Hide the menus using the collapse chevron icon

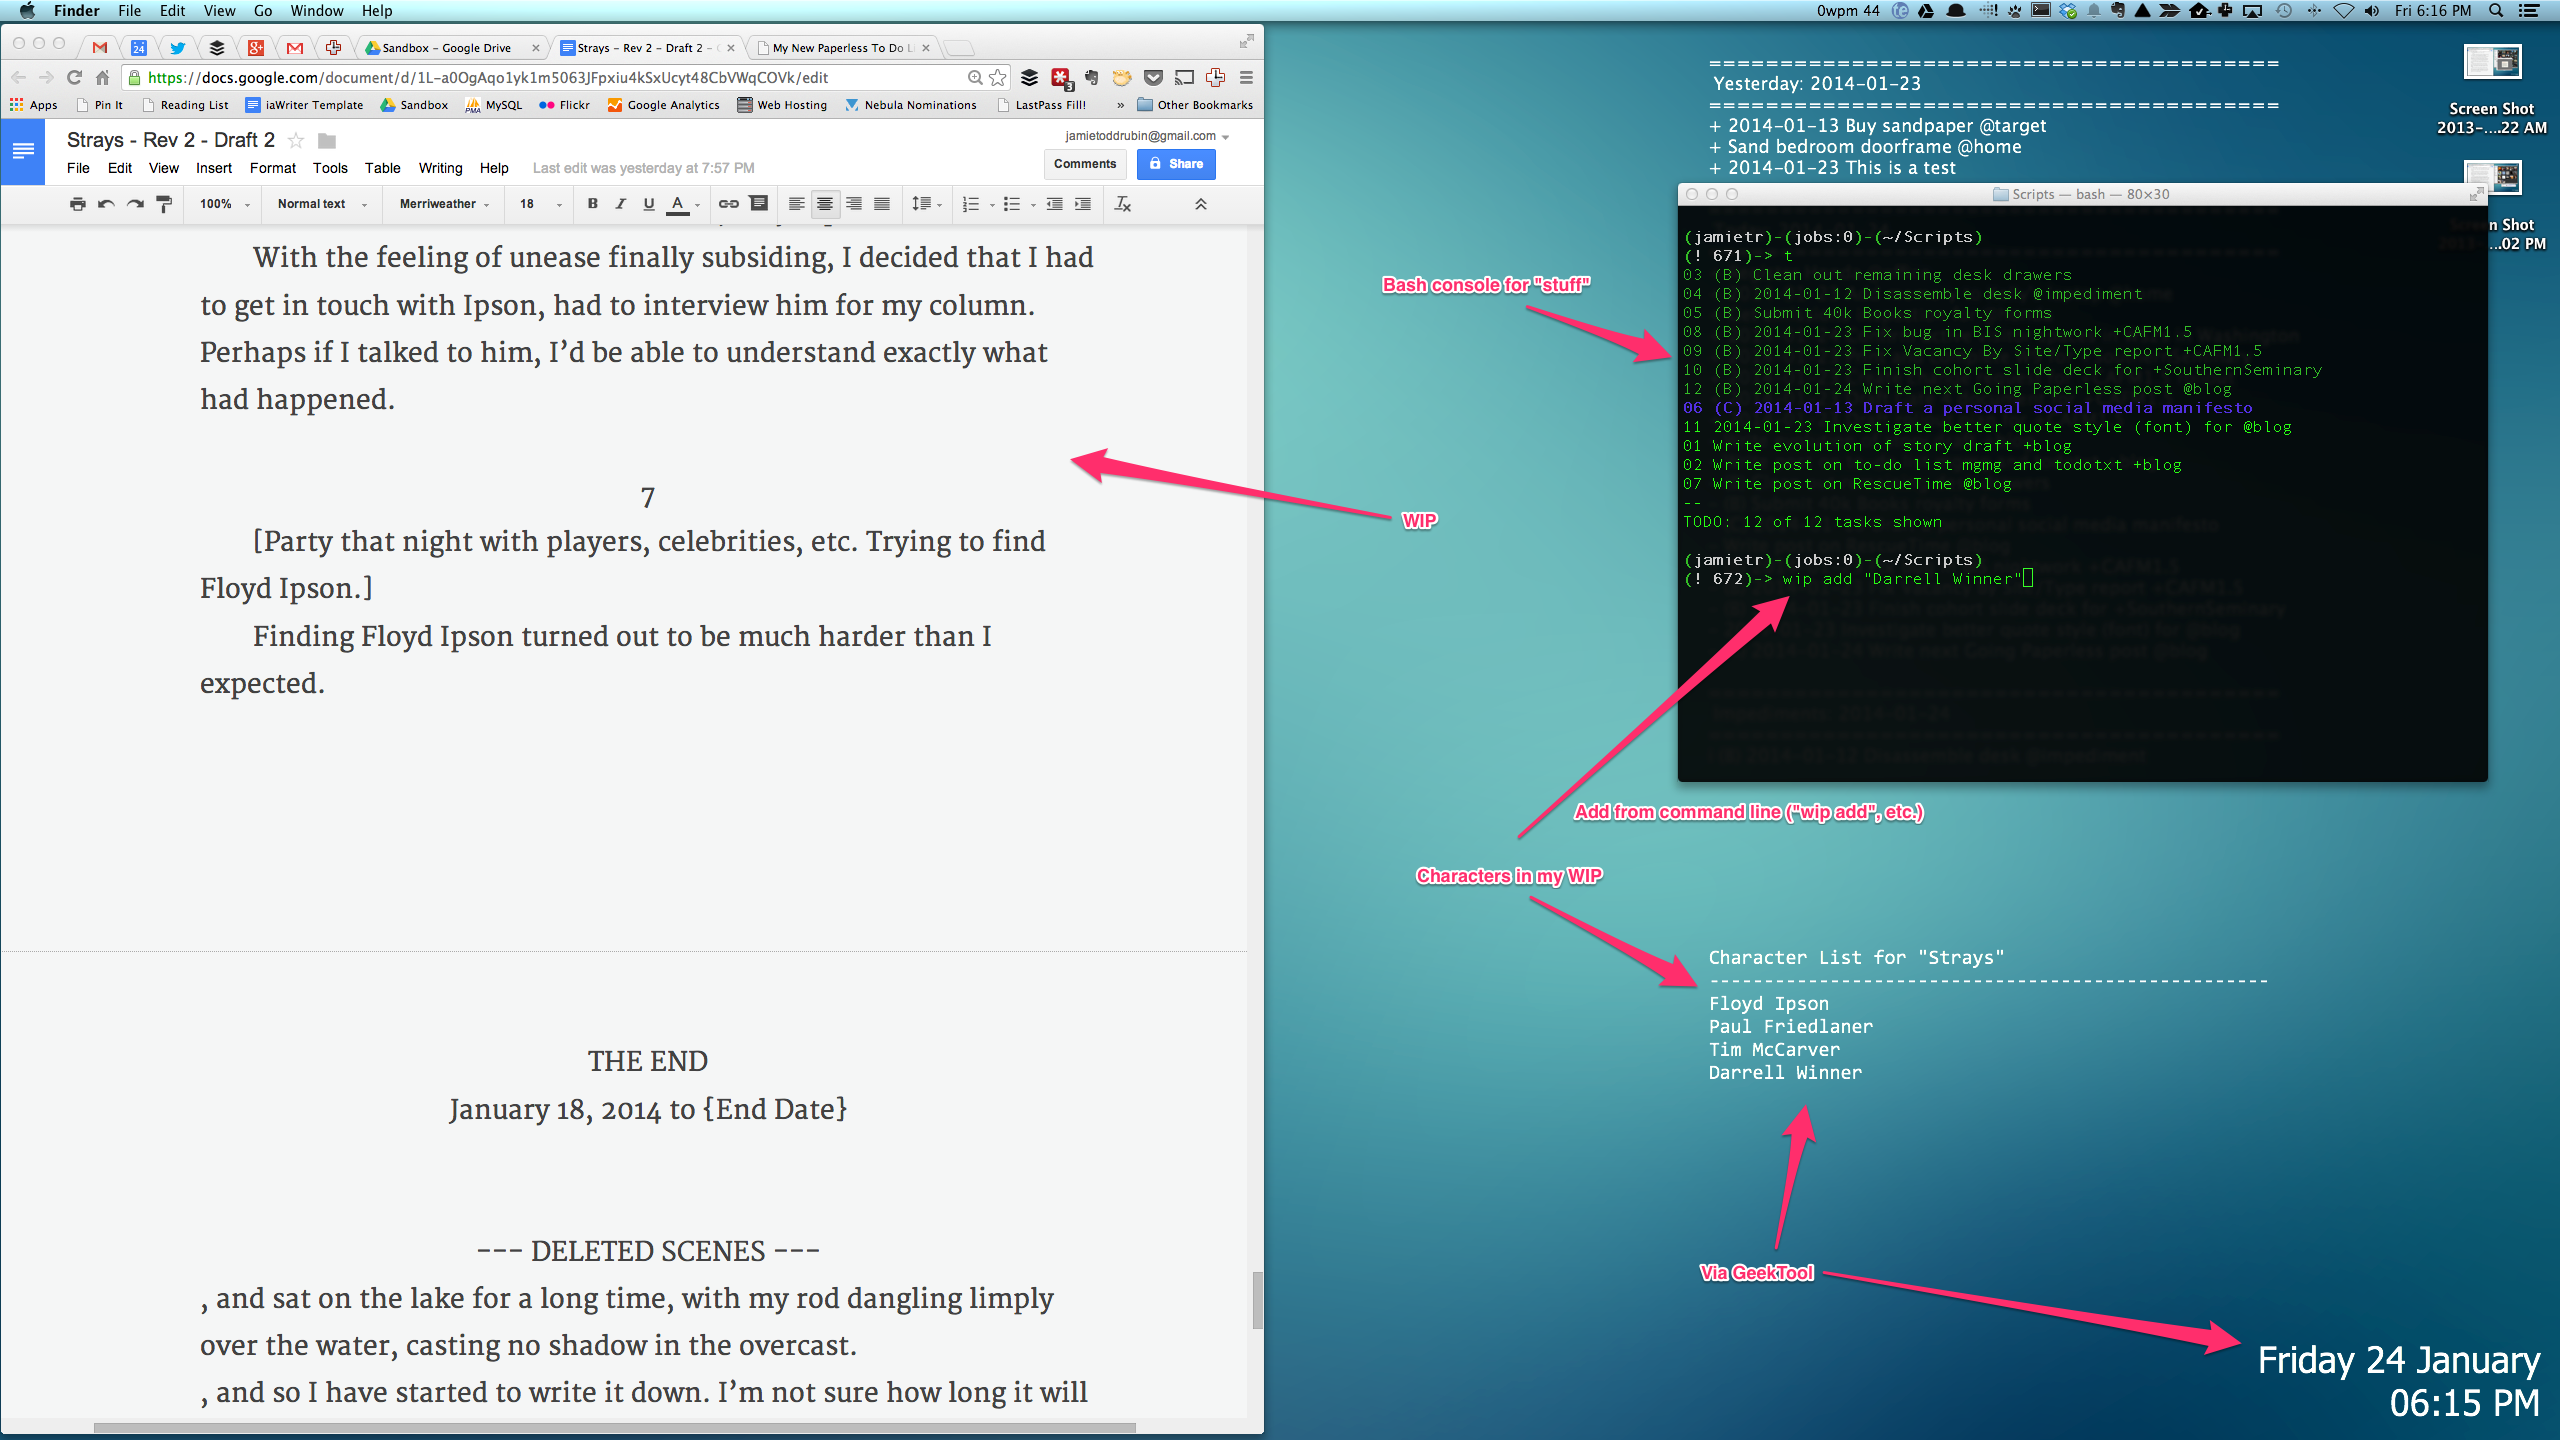[x=1202, y=204]
